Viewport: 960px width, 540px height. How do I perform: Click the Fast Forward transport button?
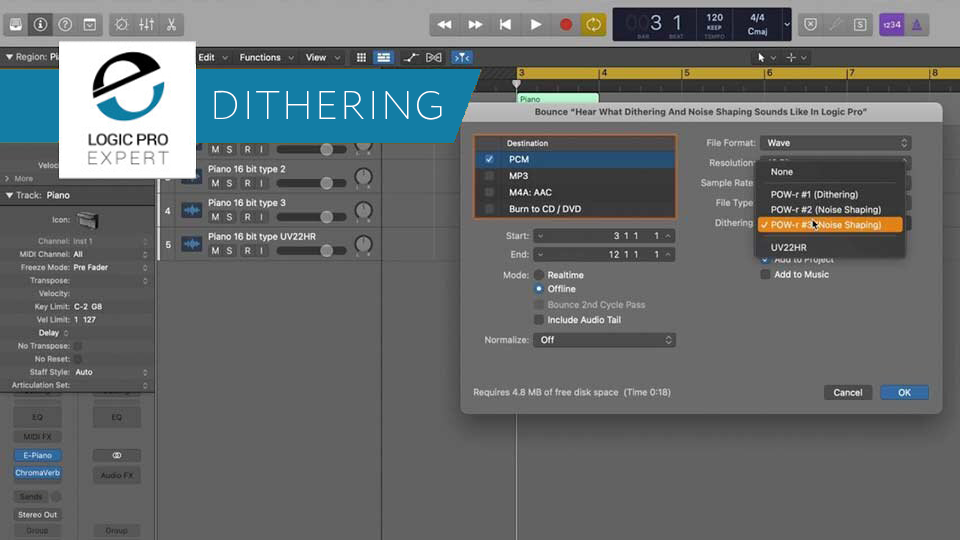(x=475, y=24)
